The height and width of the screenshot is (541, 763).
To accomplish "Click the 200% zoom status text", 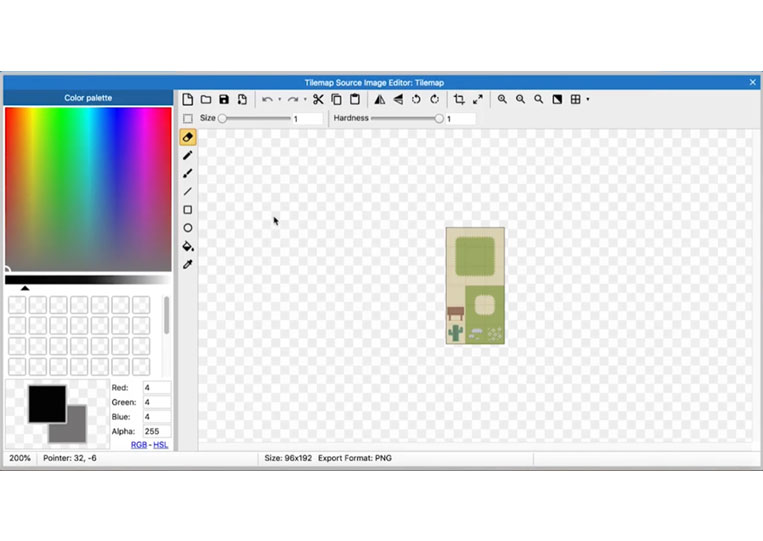I will click(20, 458).
